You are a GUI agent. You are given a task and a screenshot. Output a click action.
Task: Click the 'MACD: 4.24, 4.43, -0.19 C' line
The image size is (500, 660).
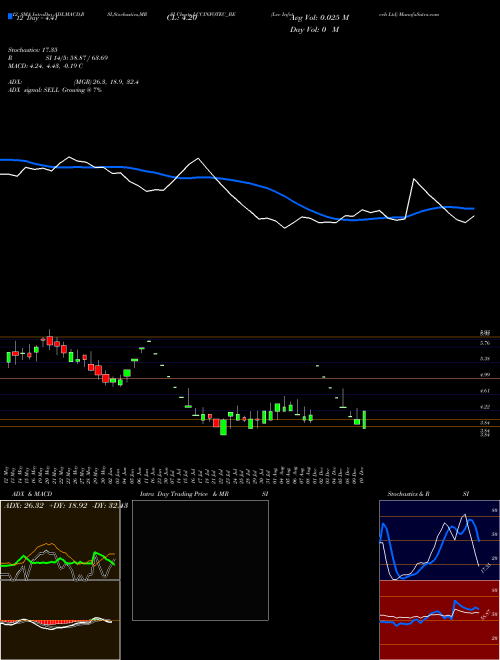45,66
